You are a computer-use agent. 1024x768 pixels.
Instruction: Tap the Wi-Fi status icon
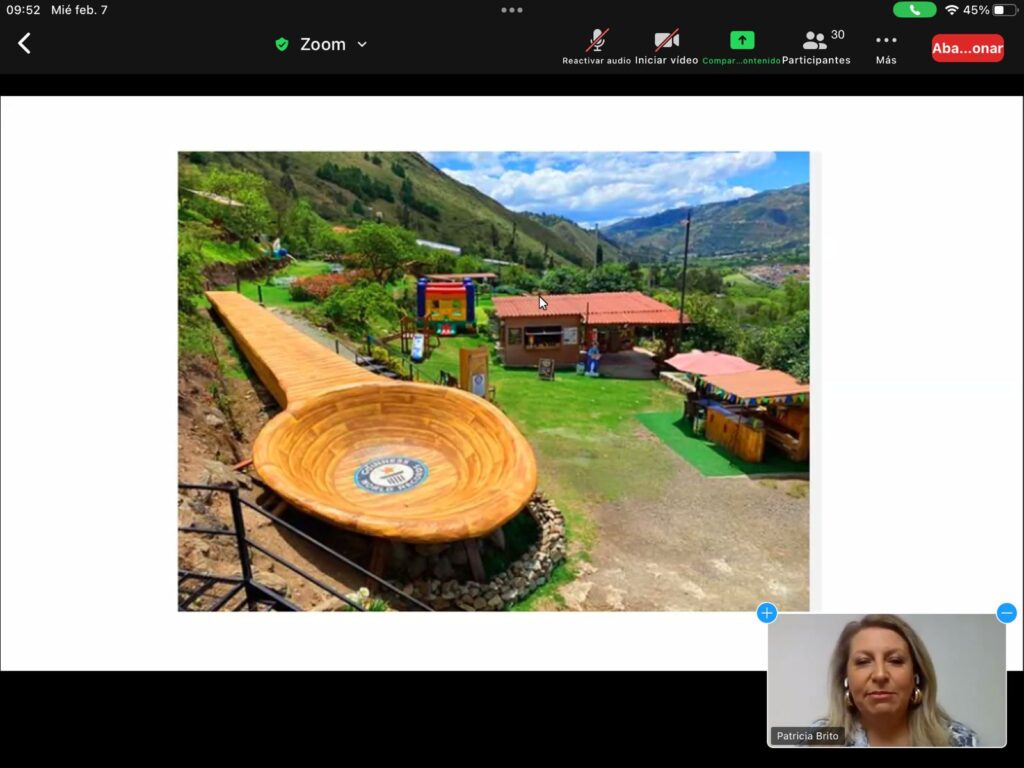tap(951, 10)
